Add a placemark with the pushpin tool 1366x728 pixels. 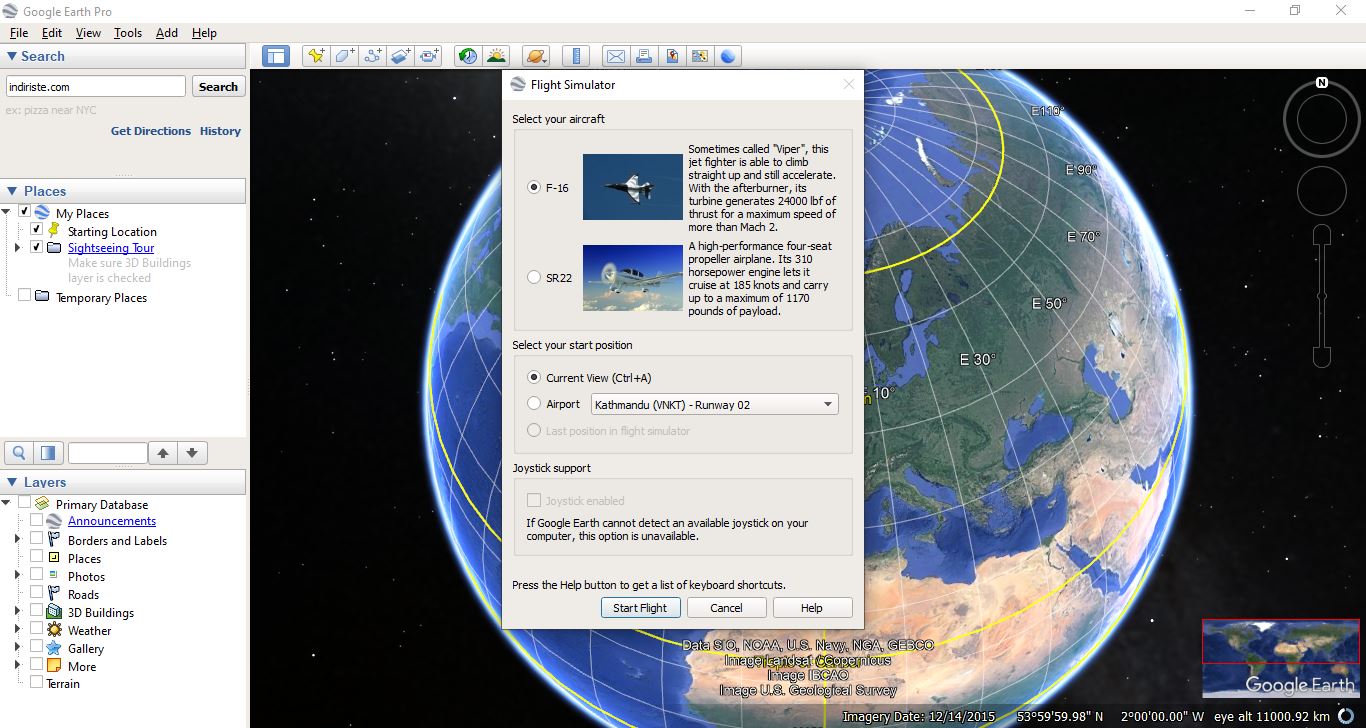point(316,56)
